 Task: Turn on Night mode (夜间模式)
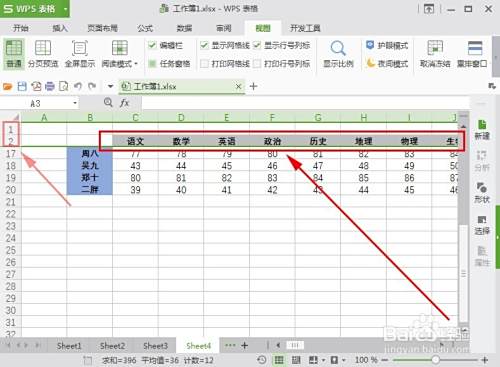[x=387, y=63]
